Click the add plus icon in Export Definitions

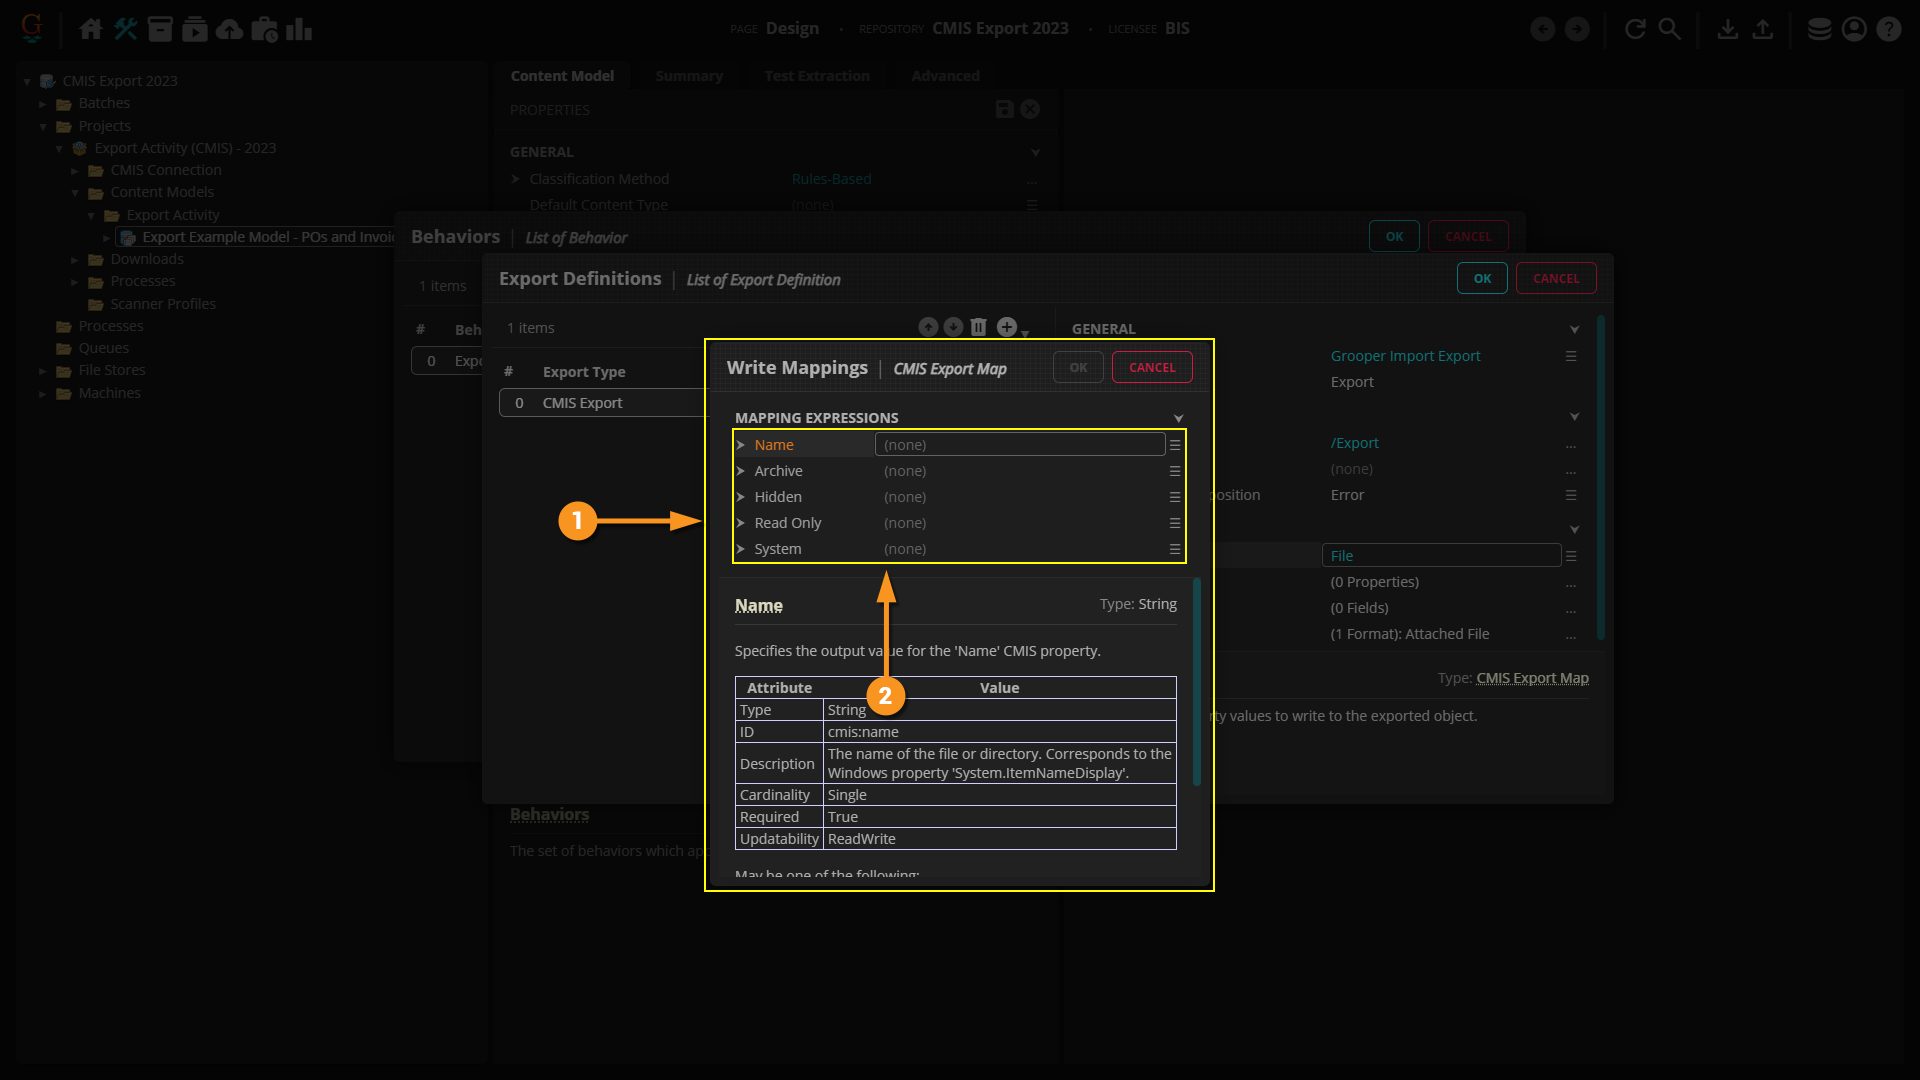[x=1007, y=327]
